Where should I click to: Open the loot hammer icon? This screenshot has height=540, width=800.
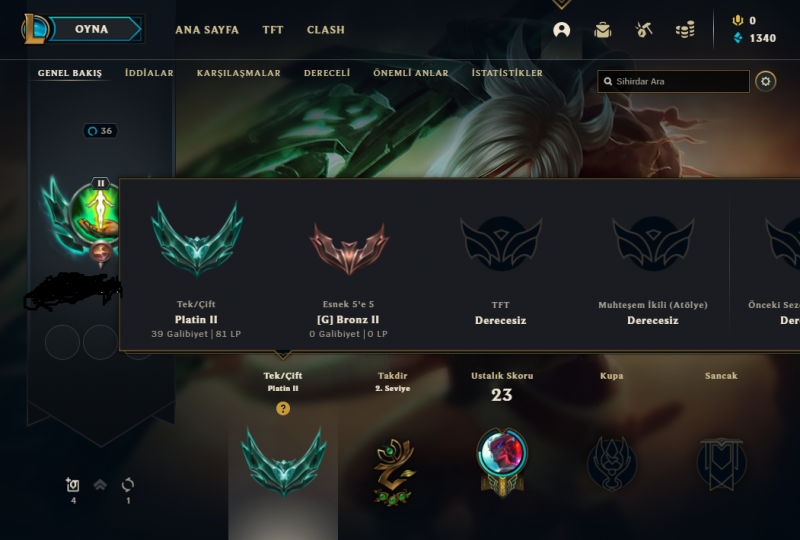point(644,30)
